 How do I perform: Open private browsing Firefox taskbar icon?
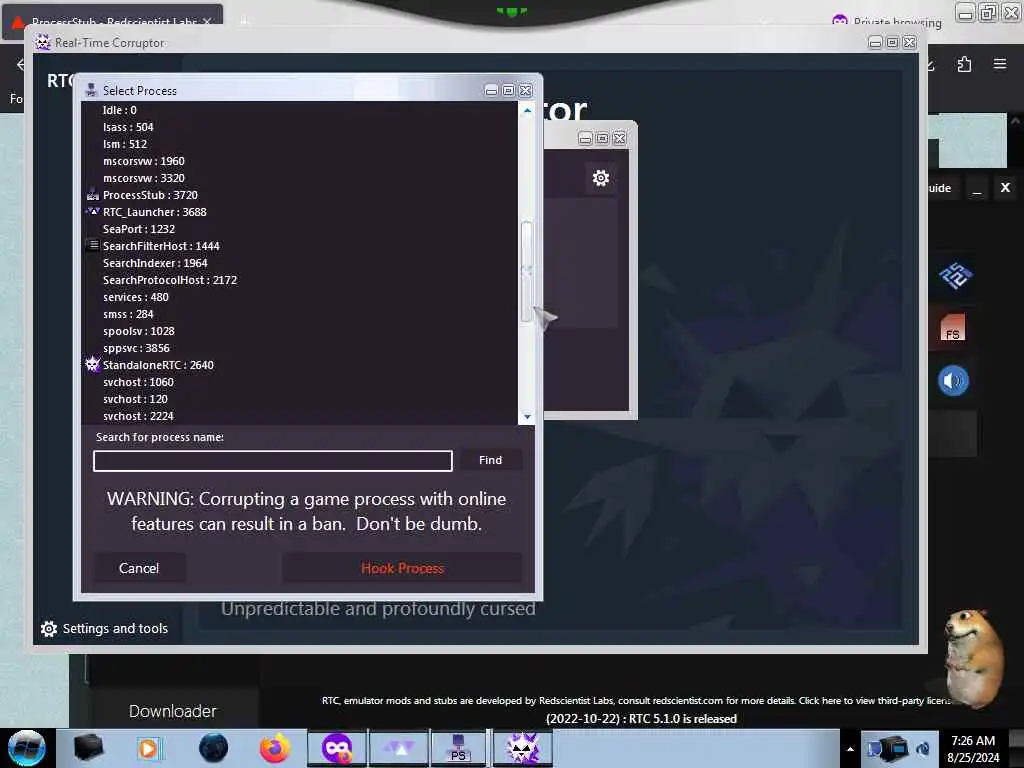pyautogui.click(x=337, y=748)
